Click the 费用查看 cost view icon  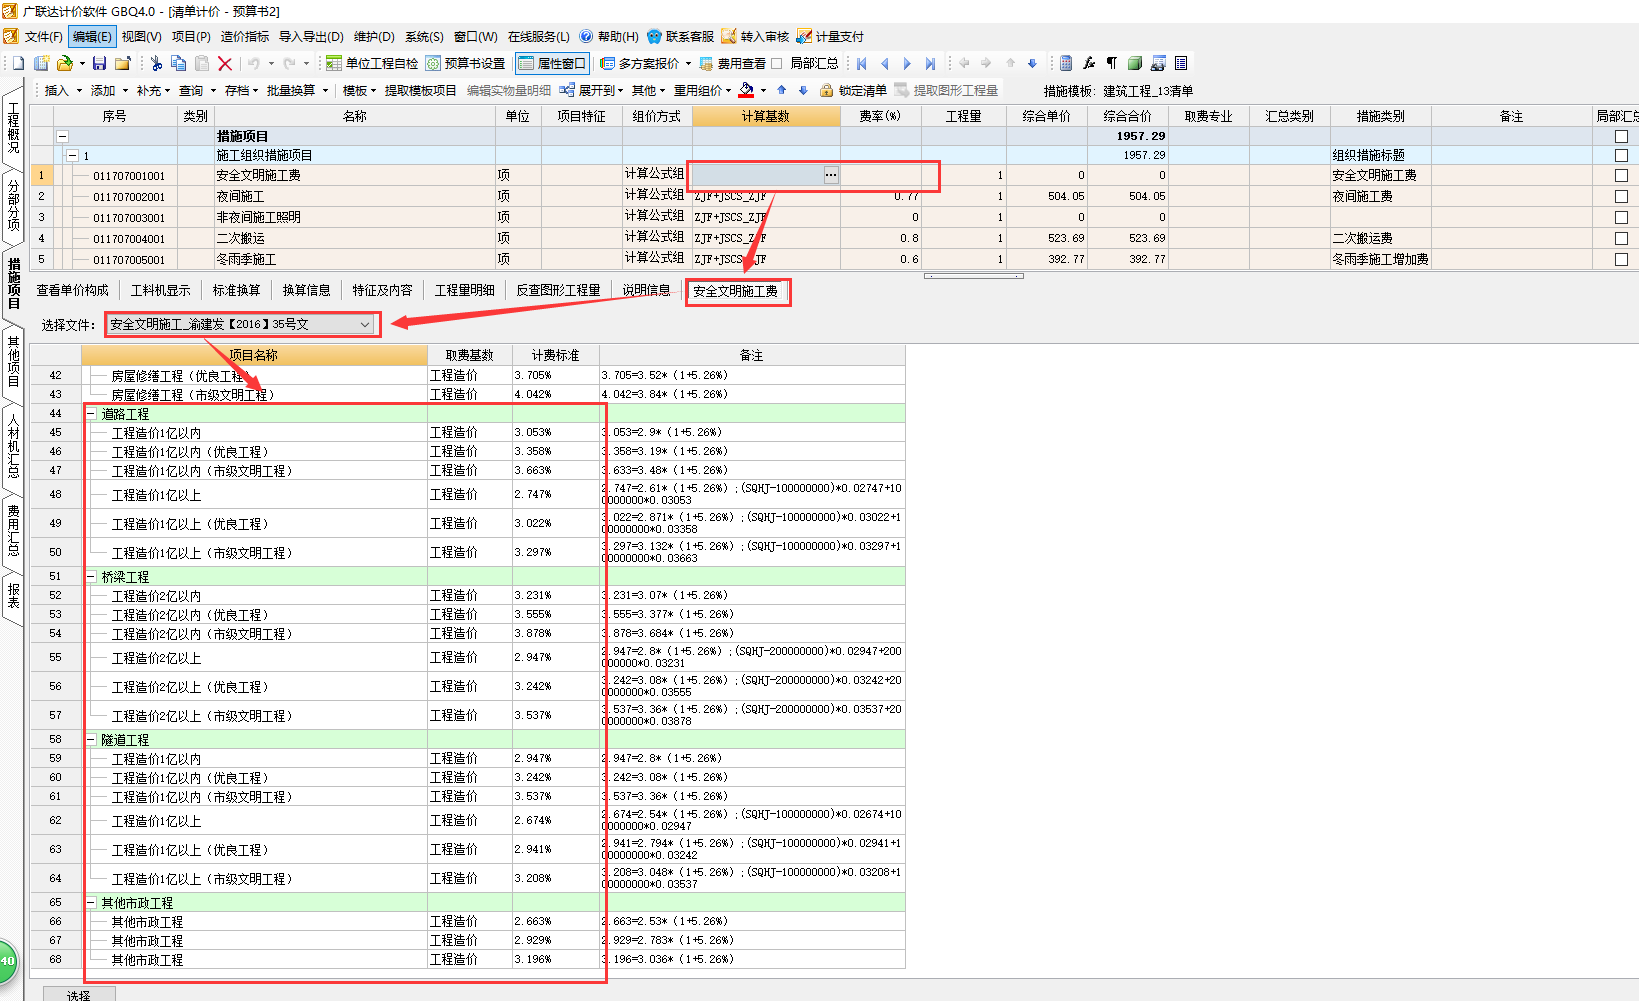click(x=706, y=63)
